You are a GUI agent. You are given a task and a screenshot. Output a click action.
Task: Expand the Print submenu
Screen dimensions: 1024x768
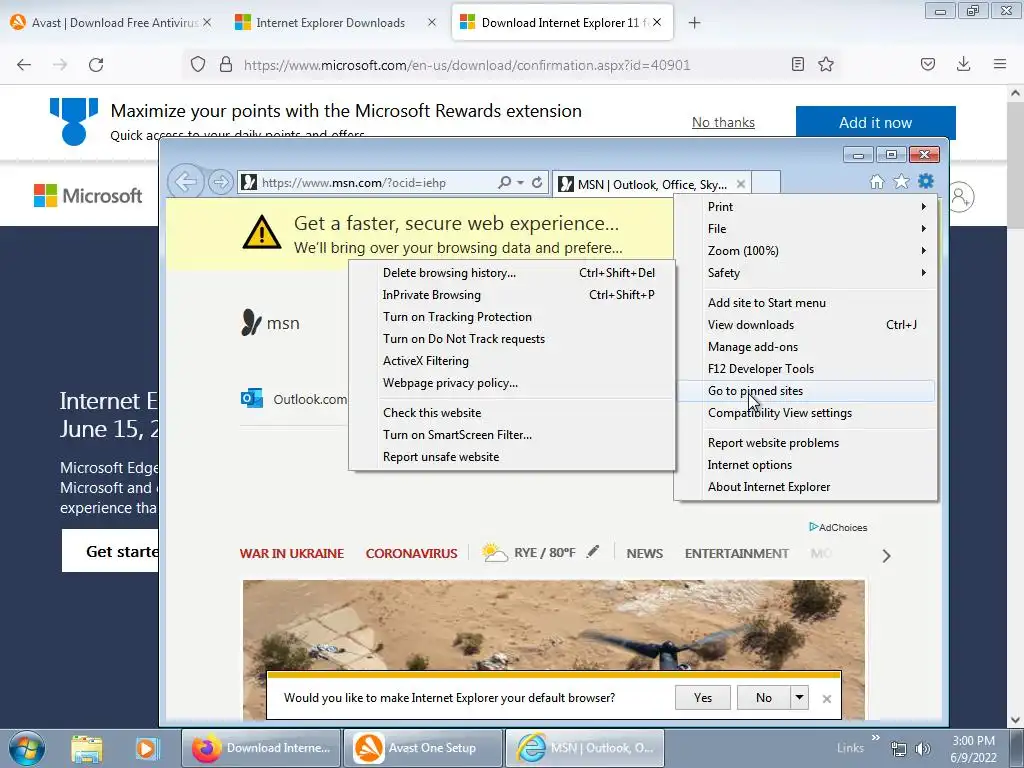[x=806, y=206]
